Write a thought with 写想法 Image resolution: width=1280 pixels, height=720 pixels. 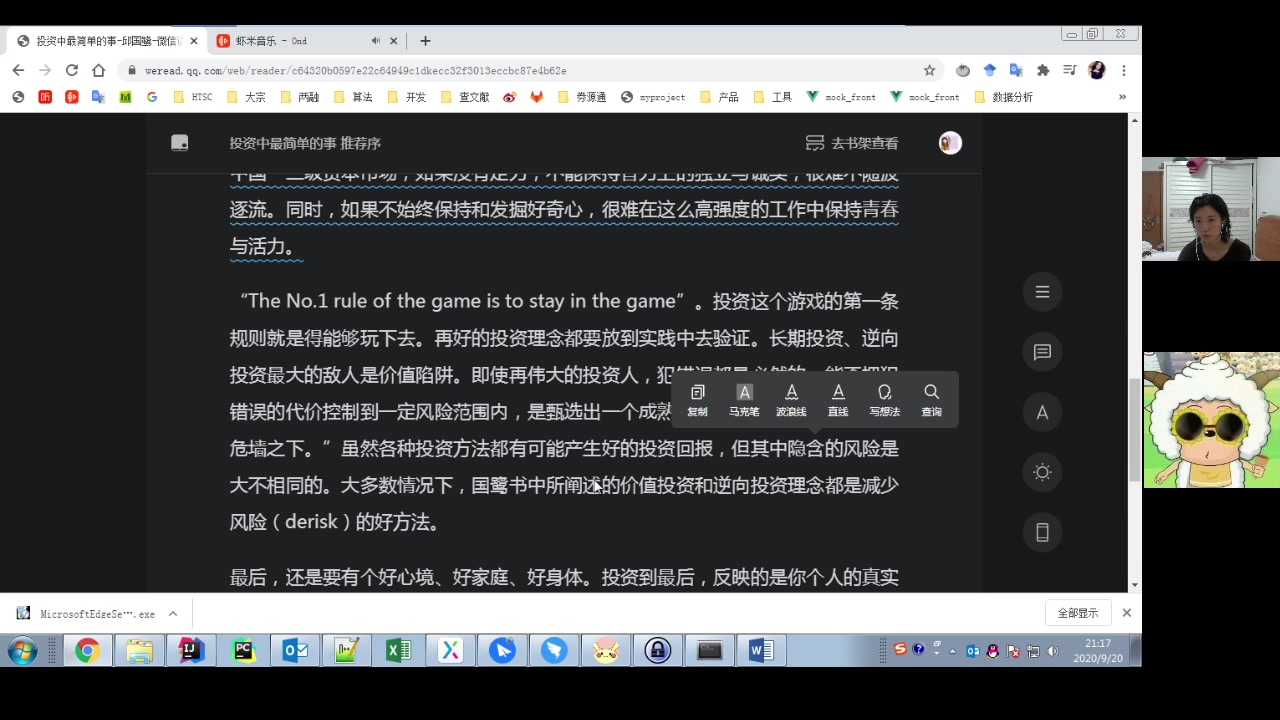[884, 400]
